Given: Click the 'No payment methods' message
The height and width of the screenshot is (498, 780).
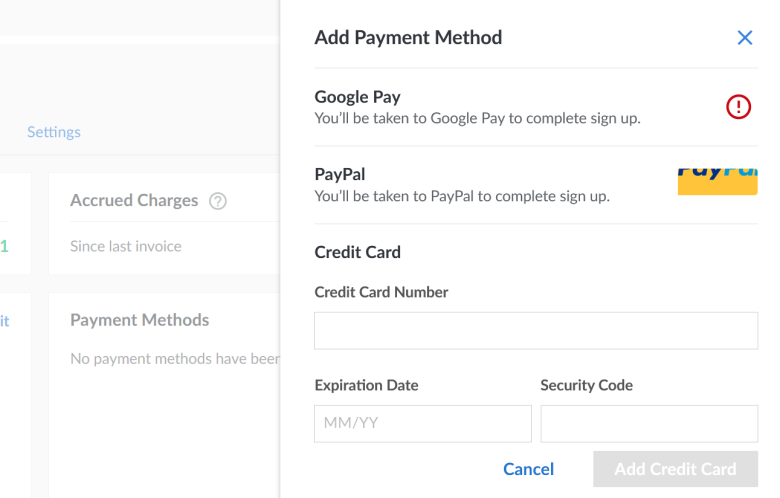Looking at the screenshot, I should click(175, 359).
